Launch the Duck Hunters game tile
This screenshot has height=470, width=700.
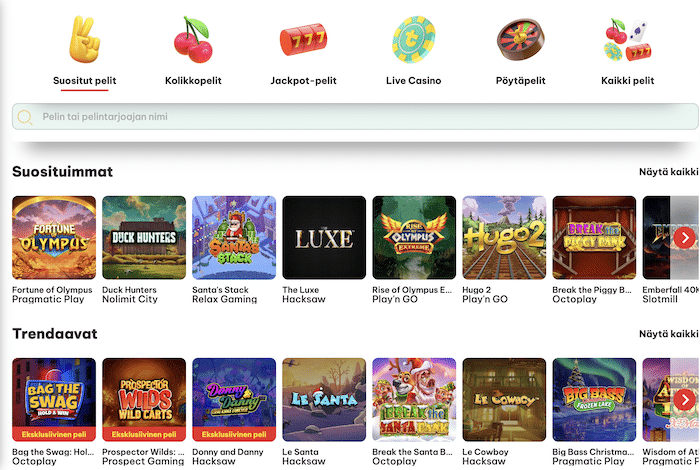(144, 237)
